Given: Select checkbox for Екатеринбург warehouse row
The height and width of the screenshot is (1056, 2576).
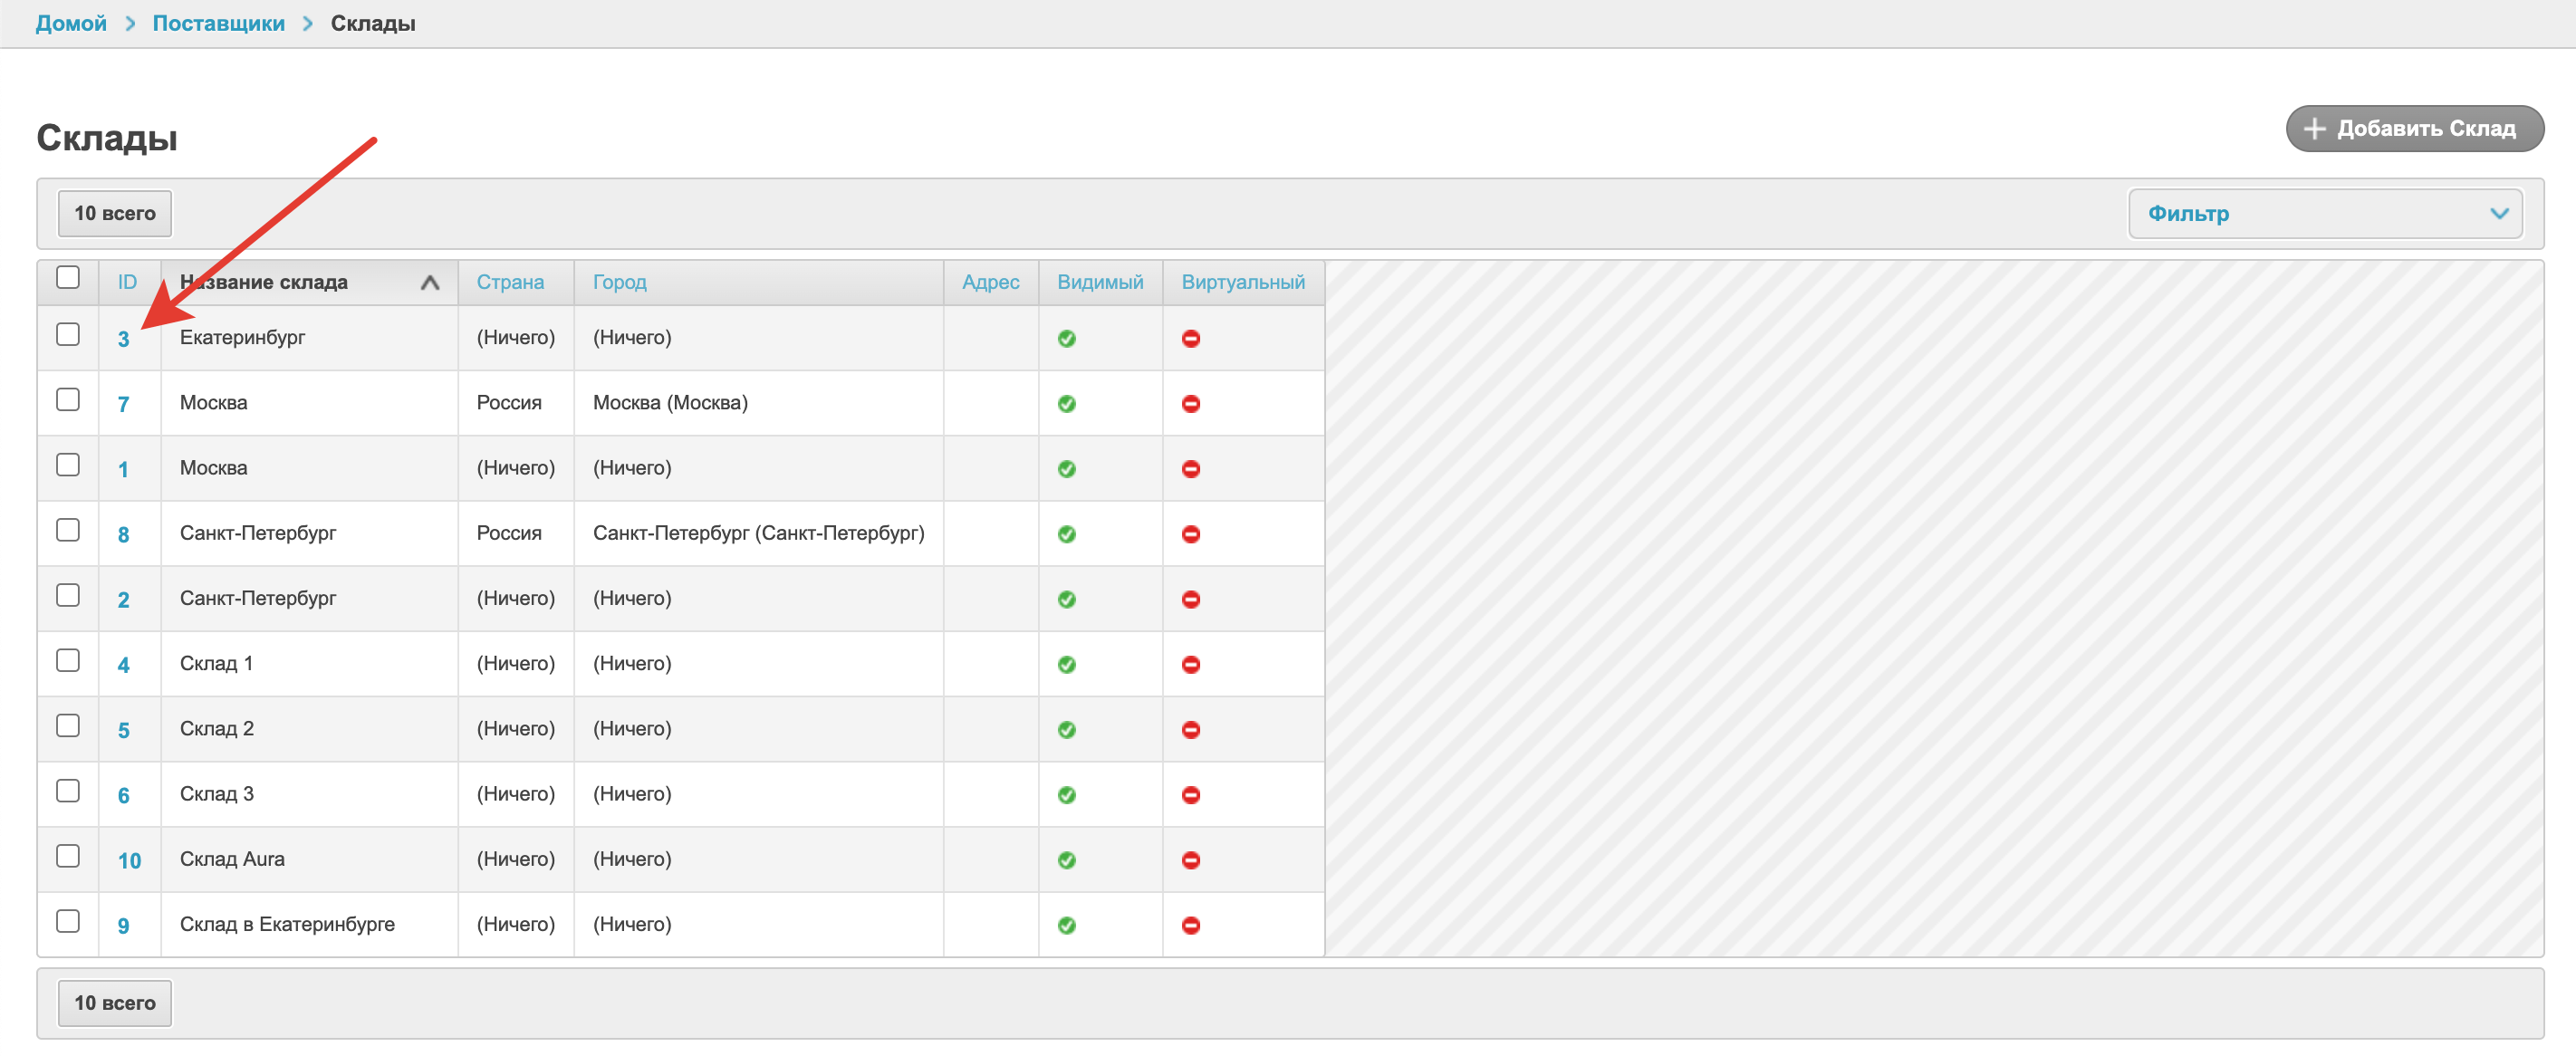Looking at the screenshot, I should (68, 334).
